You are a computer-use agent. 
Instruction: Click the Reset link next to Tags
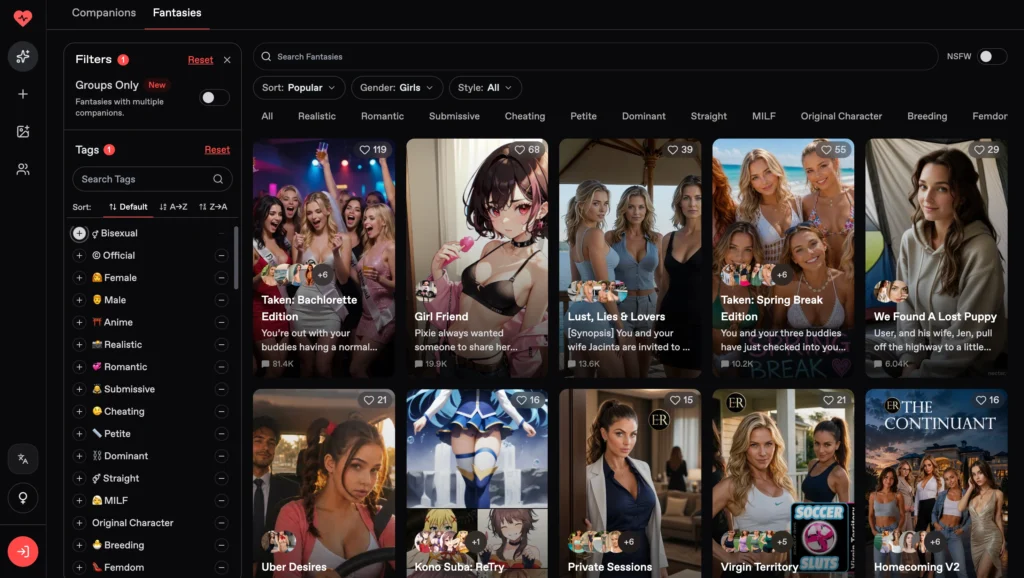pyautogui.click(x=217, y=150)
